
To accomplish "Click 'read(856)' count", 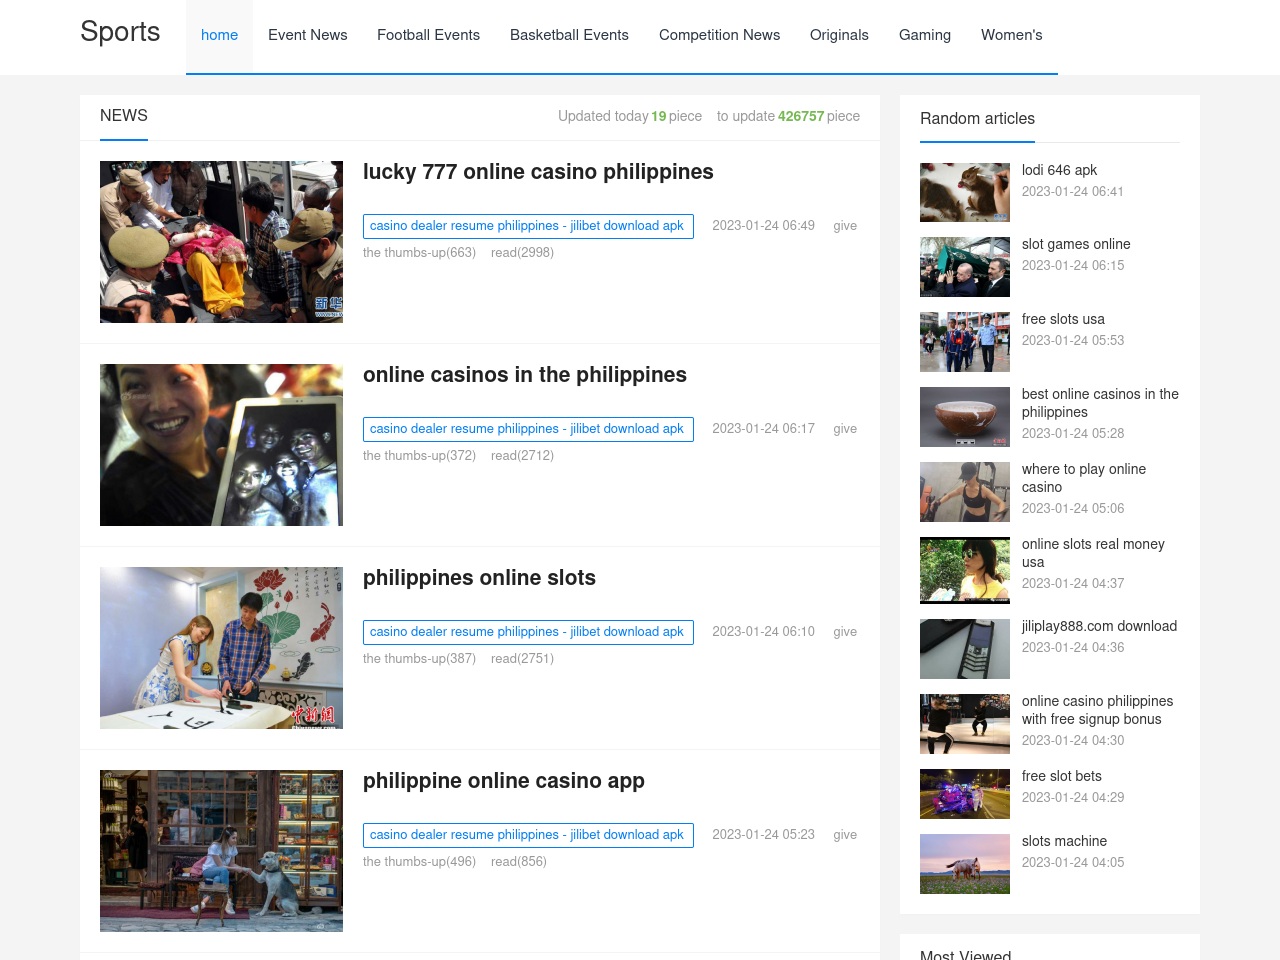I will click(x=519, y=862).
